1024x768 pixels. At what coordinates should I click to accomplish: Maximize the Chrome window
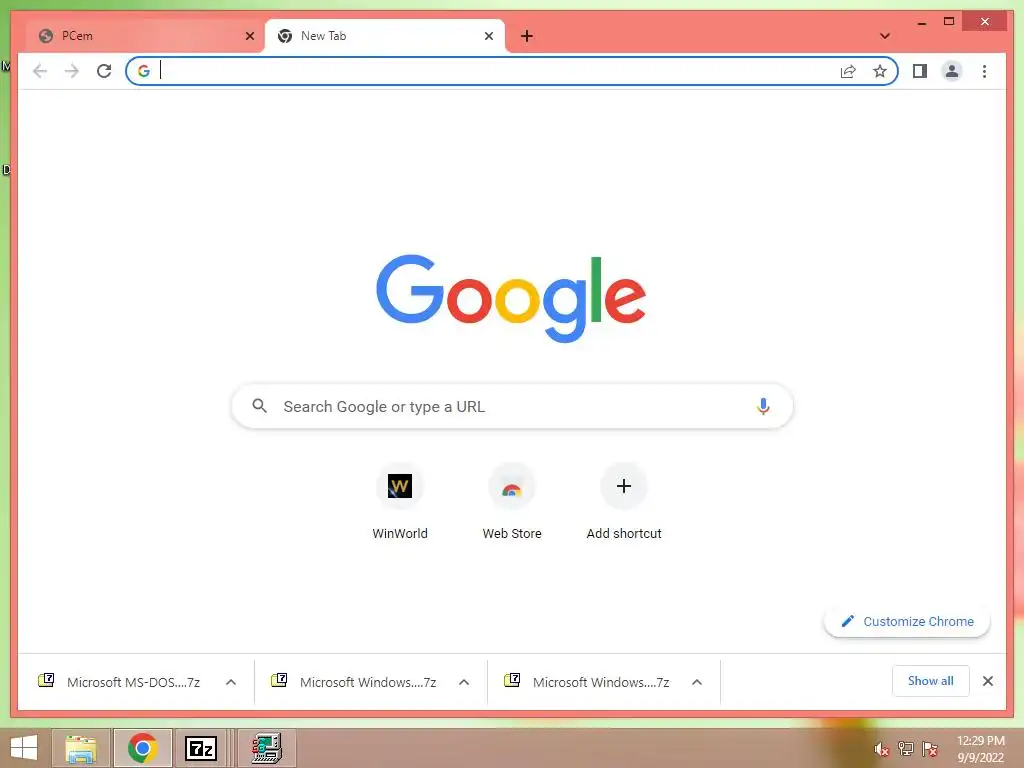pos(949,22)
